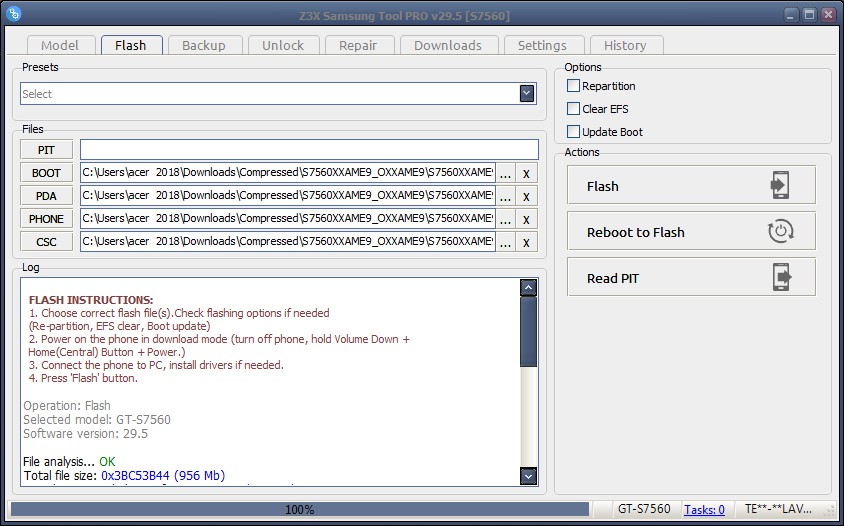Open the Tasks: 0 link
This screenshot has height=526, width=844.
pyautogui.click(x=704, y=509)
